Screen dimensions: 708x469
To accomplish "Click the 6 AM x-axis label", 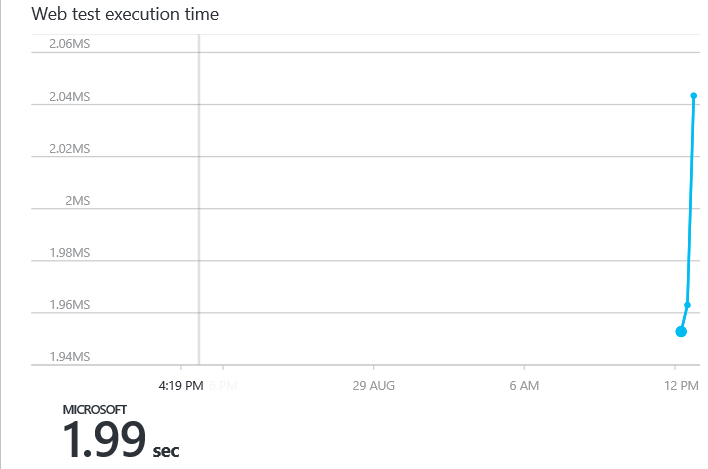I will (x=524, y=385).
